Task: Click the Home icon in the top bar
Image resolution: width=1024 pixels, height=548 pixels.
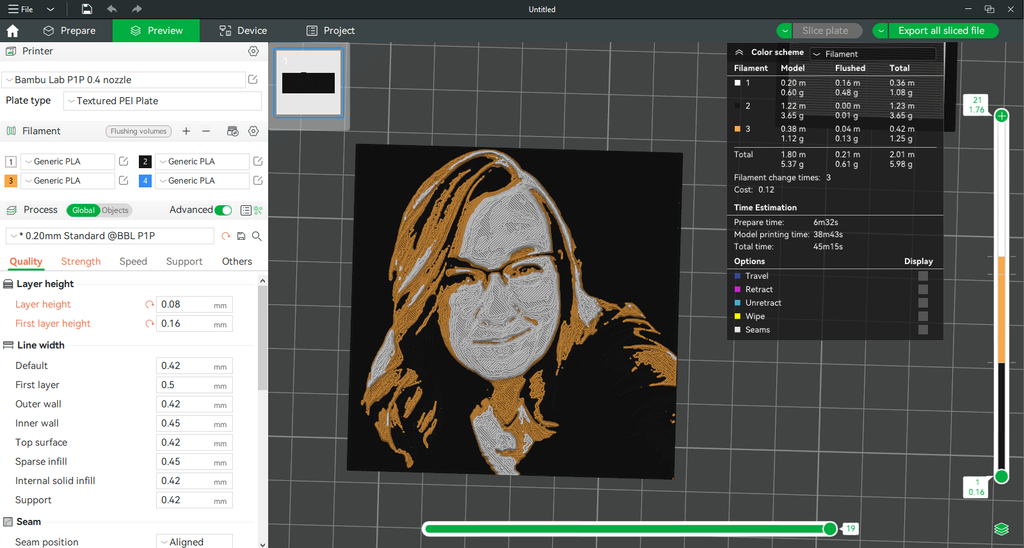Action: tap(13, 31)
